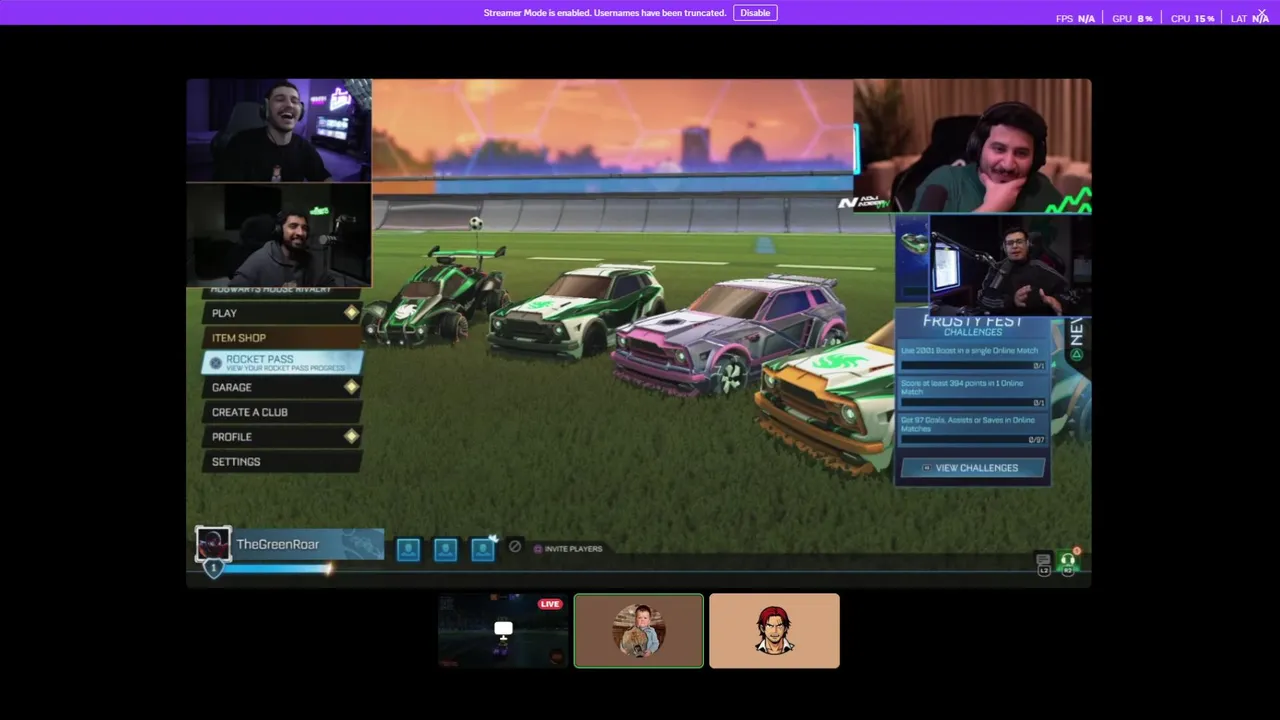The height and width of the screenshot is (720, 1280).
Task: Click Get 97 Goals, Assists or Saves challenge
Action: pyautogui.click(x=973, y=430)
